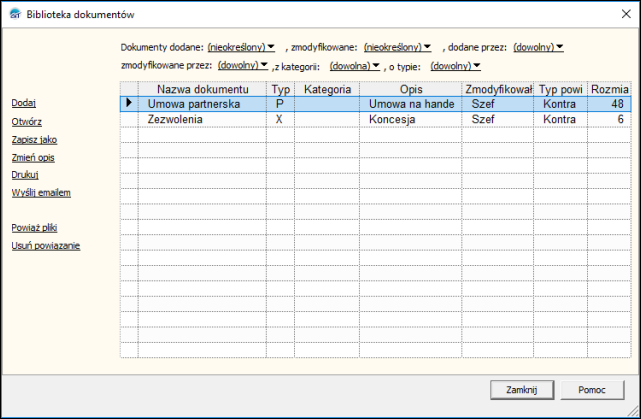The height and width of the screenshot is (419, 641).
Task: Click the size cell showing 6
Action: (x=609, y=119)
